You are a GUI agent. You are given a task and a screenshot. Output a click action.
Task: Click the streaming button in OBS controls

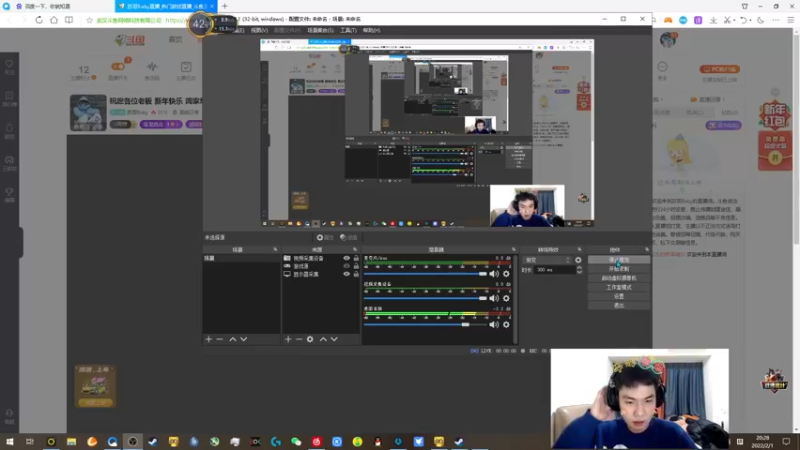pos(619,260)
